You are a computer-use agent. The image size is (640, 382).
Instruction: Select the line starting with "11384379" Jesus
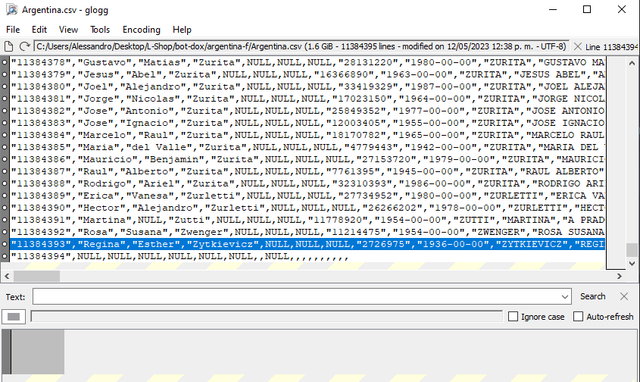pyautogui.click(x=307, y=75)
